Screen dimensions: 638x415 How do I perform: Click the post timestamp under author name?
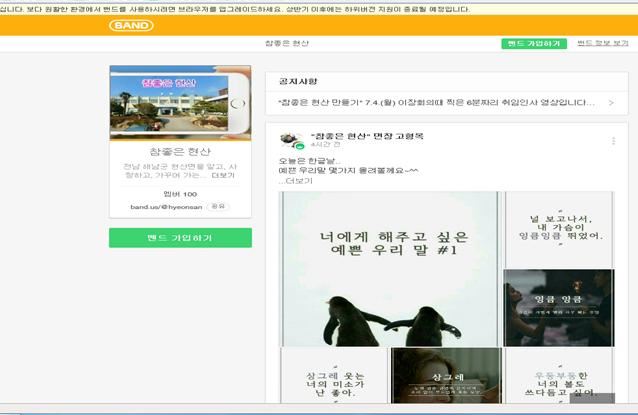click(x=326, y=145)
